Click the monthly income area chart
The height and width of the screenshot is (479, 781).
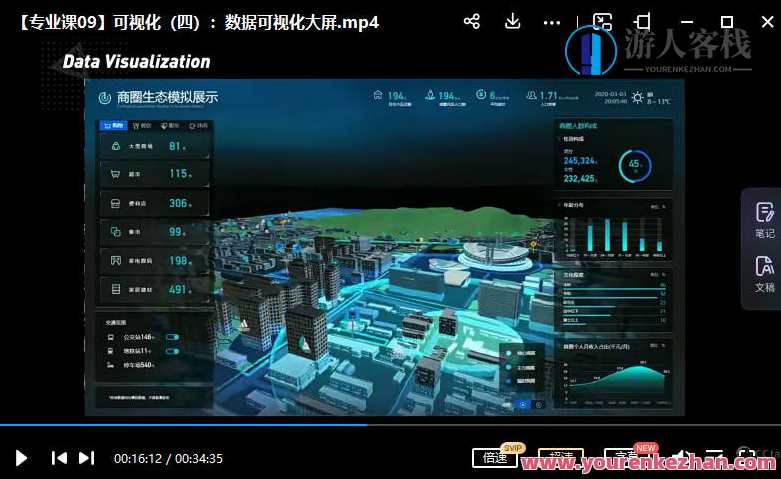click(x=616, y=381)
